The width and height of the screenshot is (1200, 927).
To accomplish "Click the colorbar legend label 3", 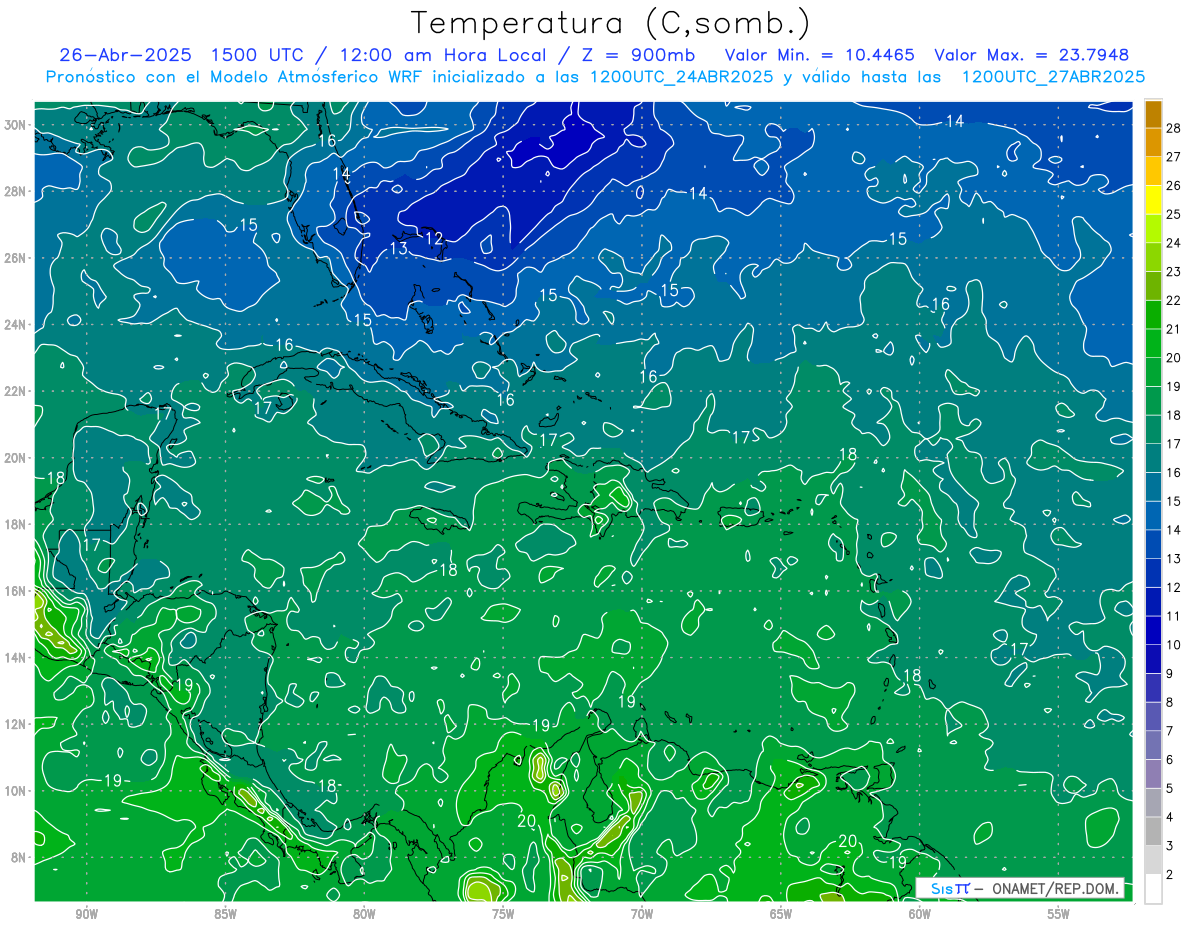I will (x=1170, y=846).
